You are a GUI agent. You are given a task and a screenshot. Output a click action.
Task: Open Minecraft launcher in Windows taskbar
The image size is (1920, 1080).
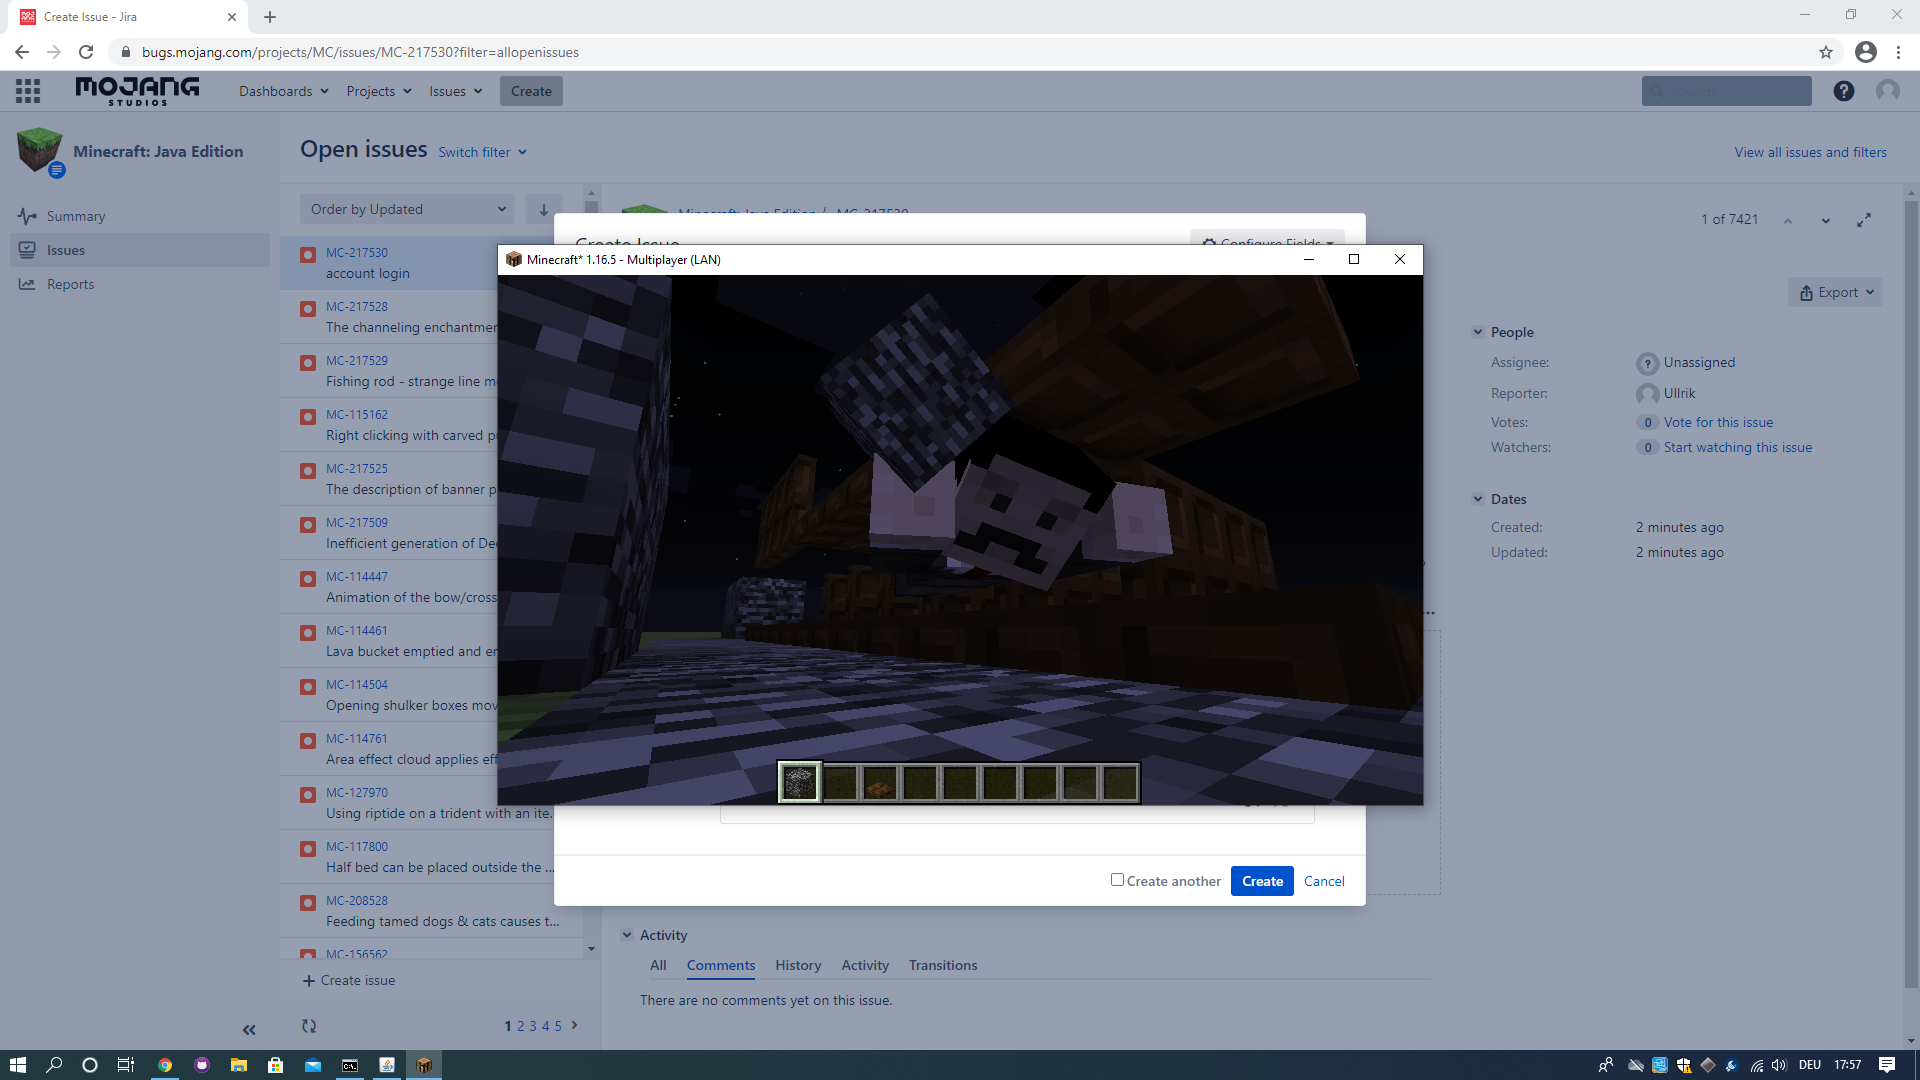(x=424, y=1065)
